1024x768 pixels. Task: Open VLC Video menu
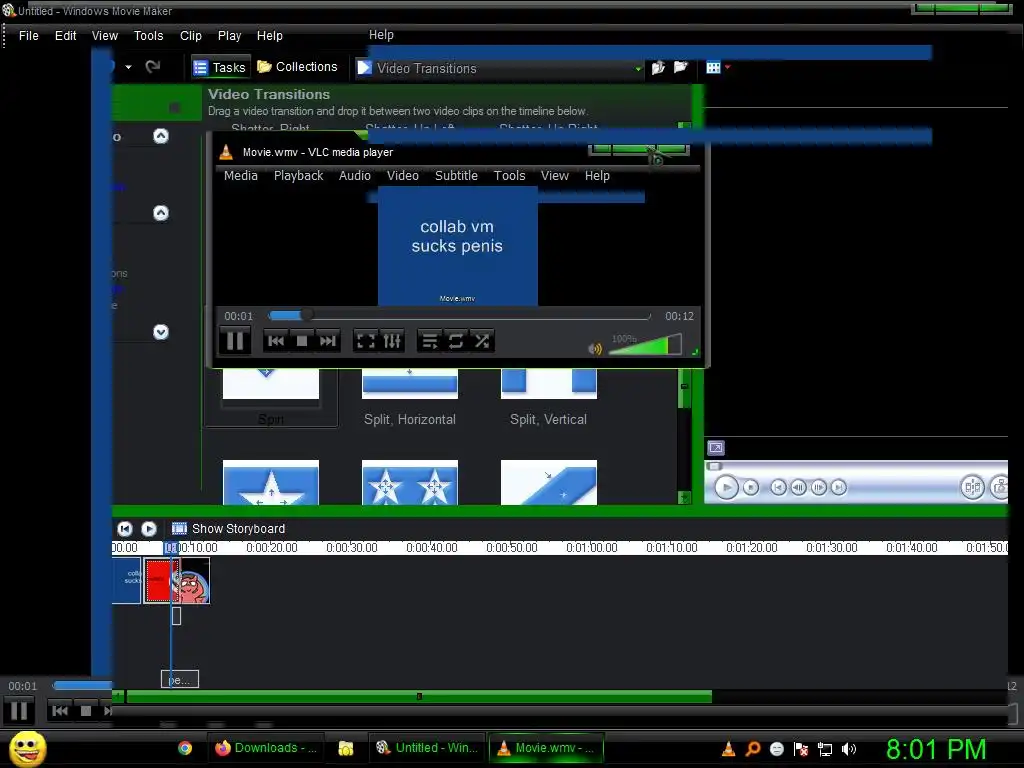[402, 176]
